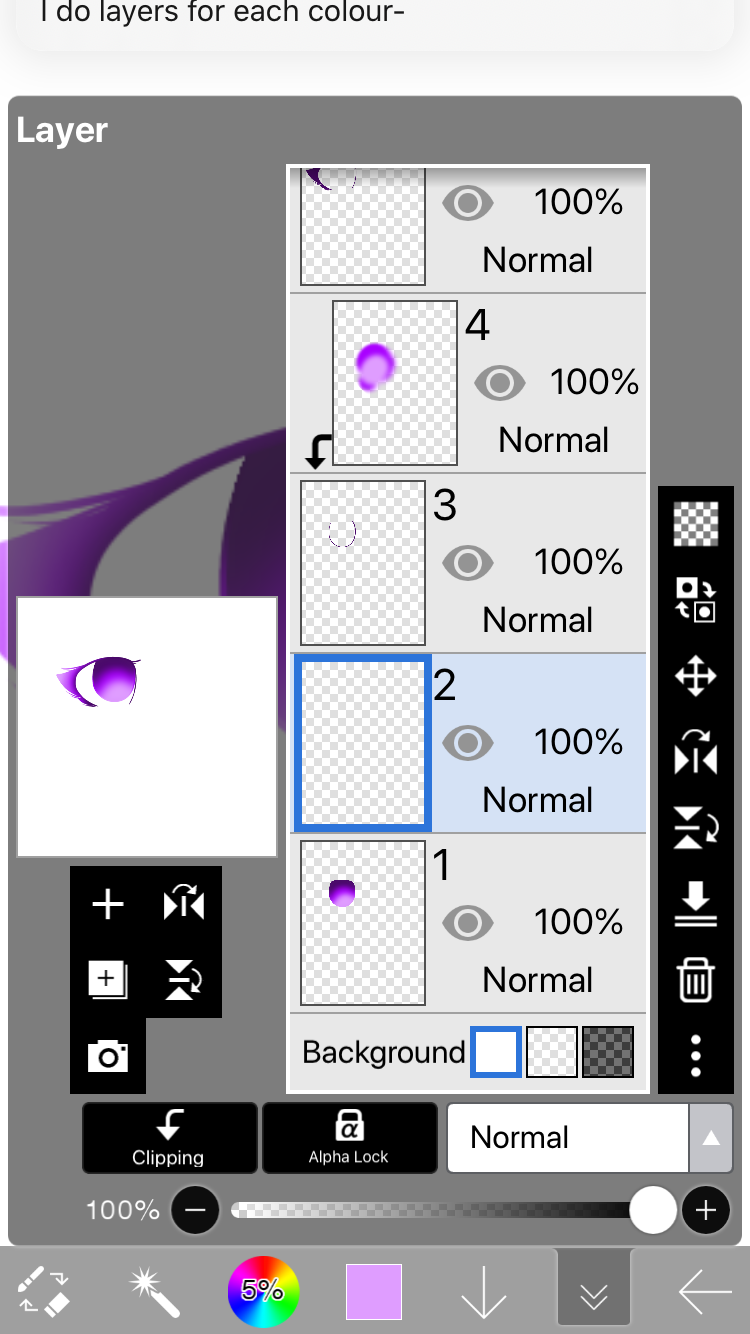Open the pink current color swatch
750x1334 pixels.
[x=374, y=1292]
